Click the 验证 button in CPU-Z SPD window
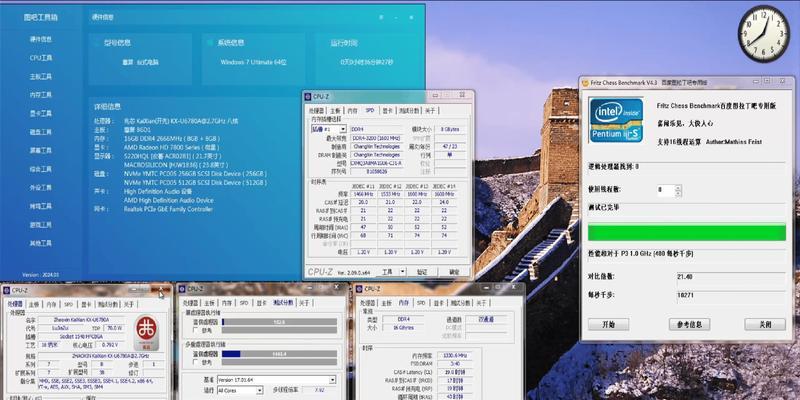Viewport: 800px width, 400px height. click(x=422, y=272)
